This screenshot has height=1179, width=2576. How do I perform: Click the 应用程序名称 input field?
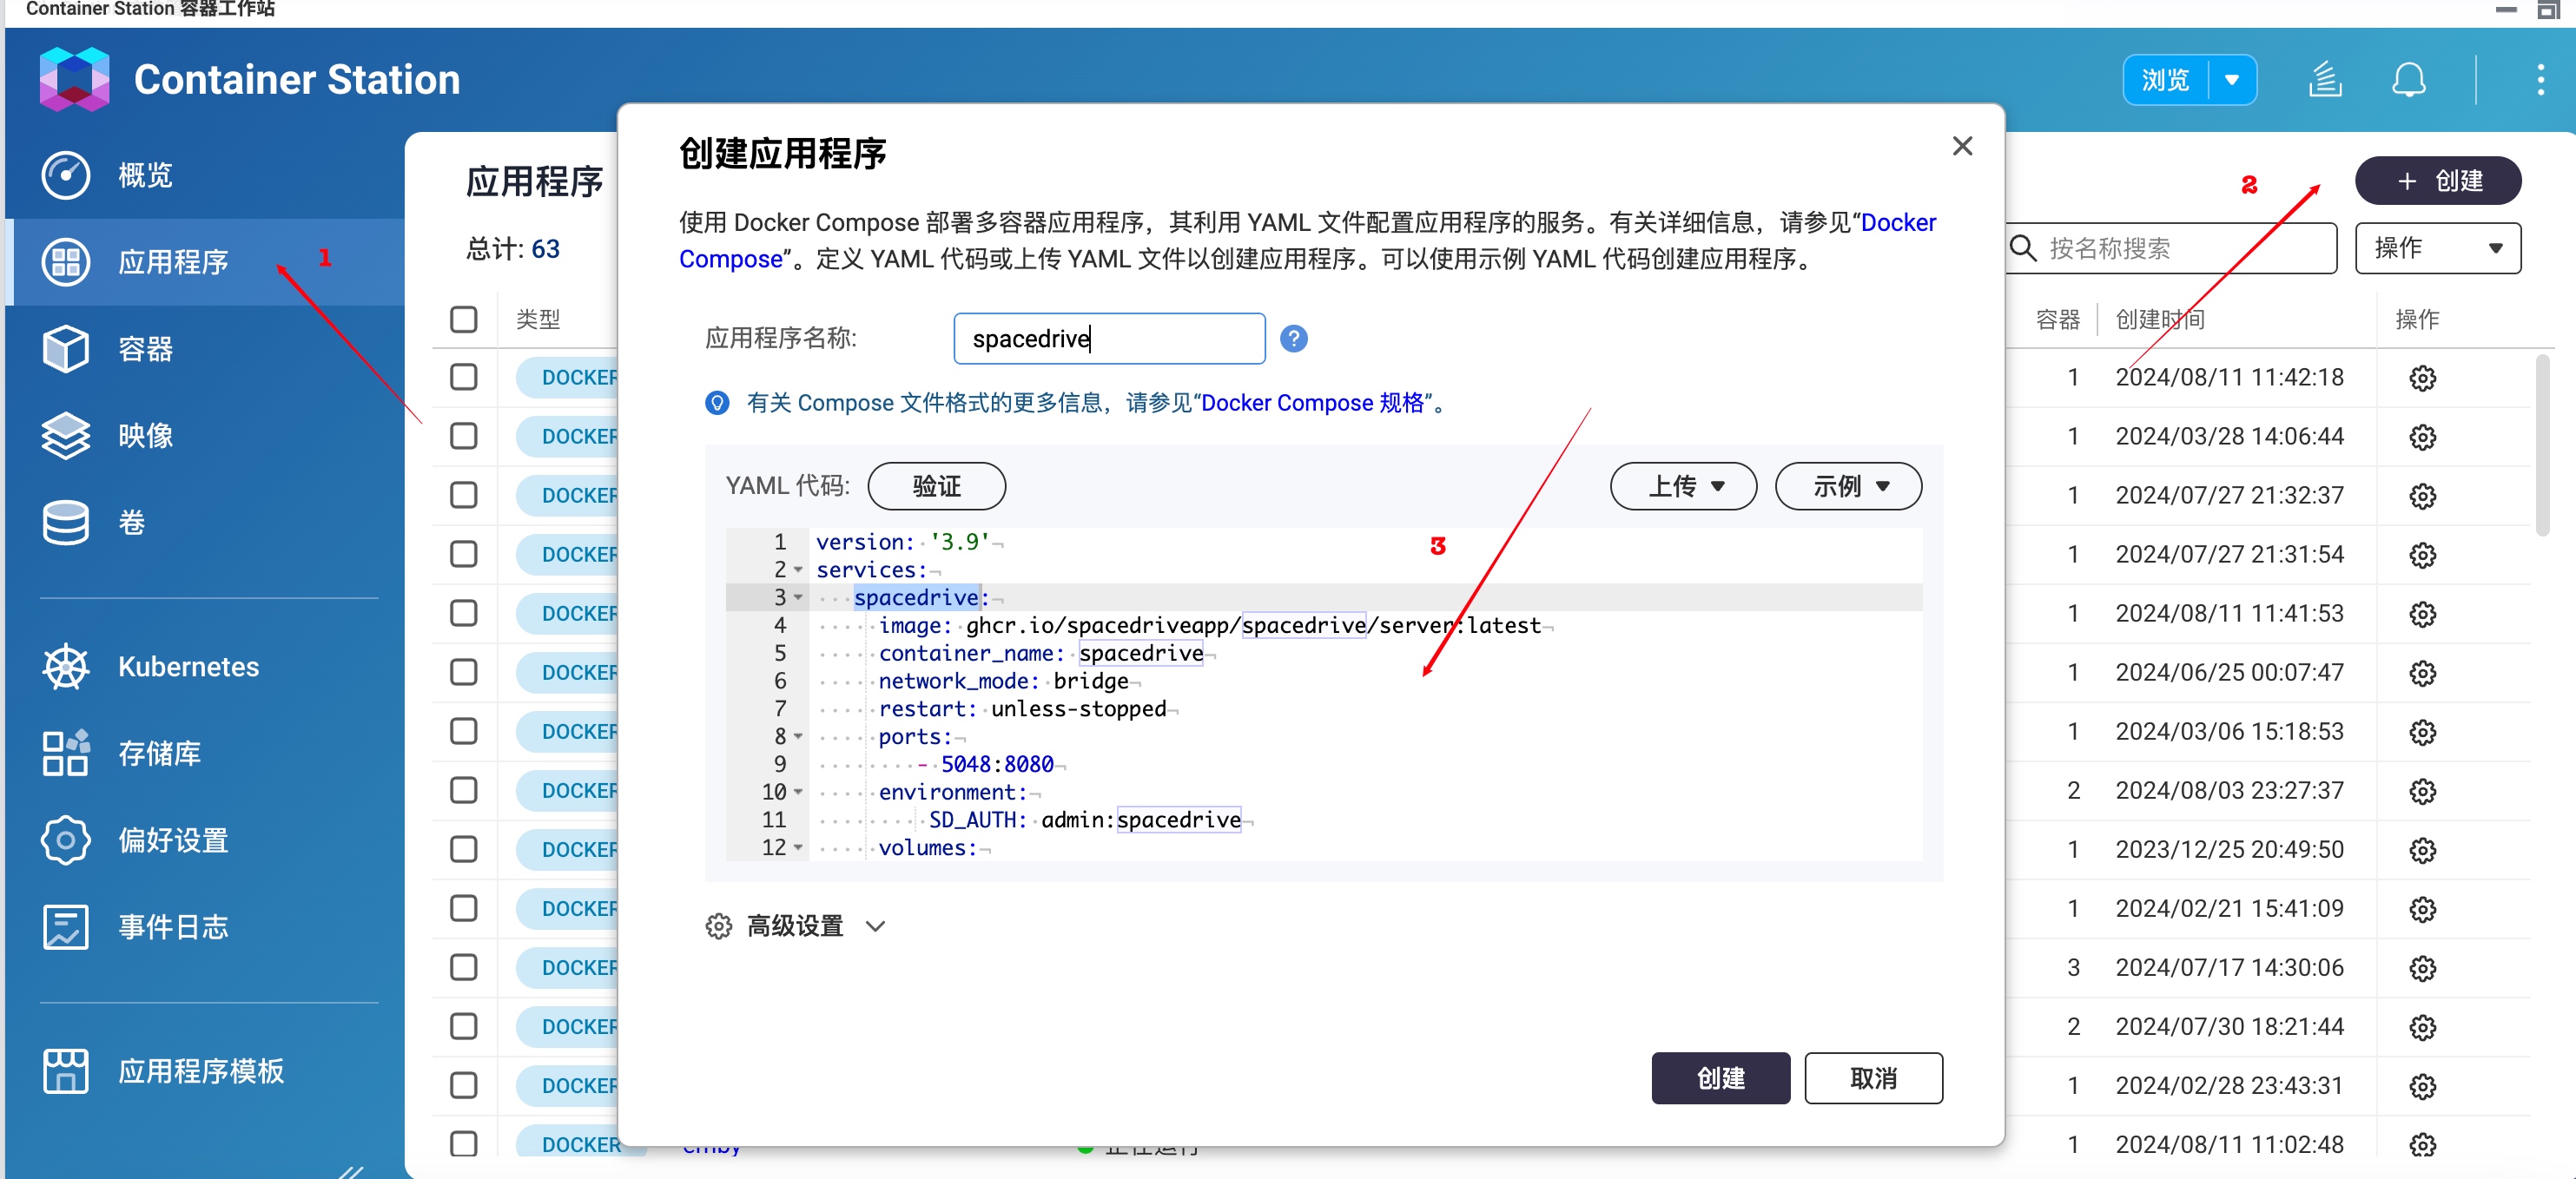click(x=1109, y=339)
